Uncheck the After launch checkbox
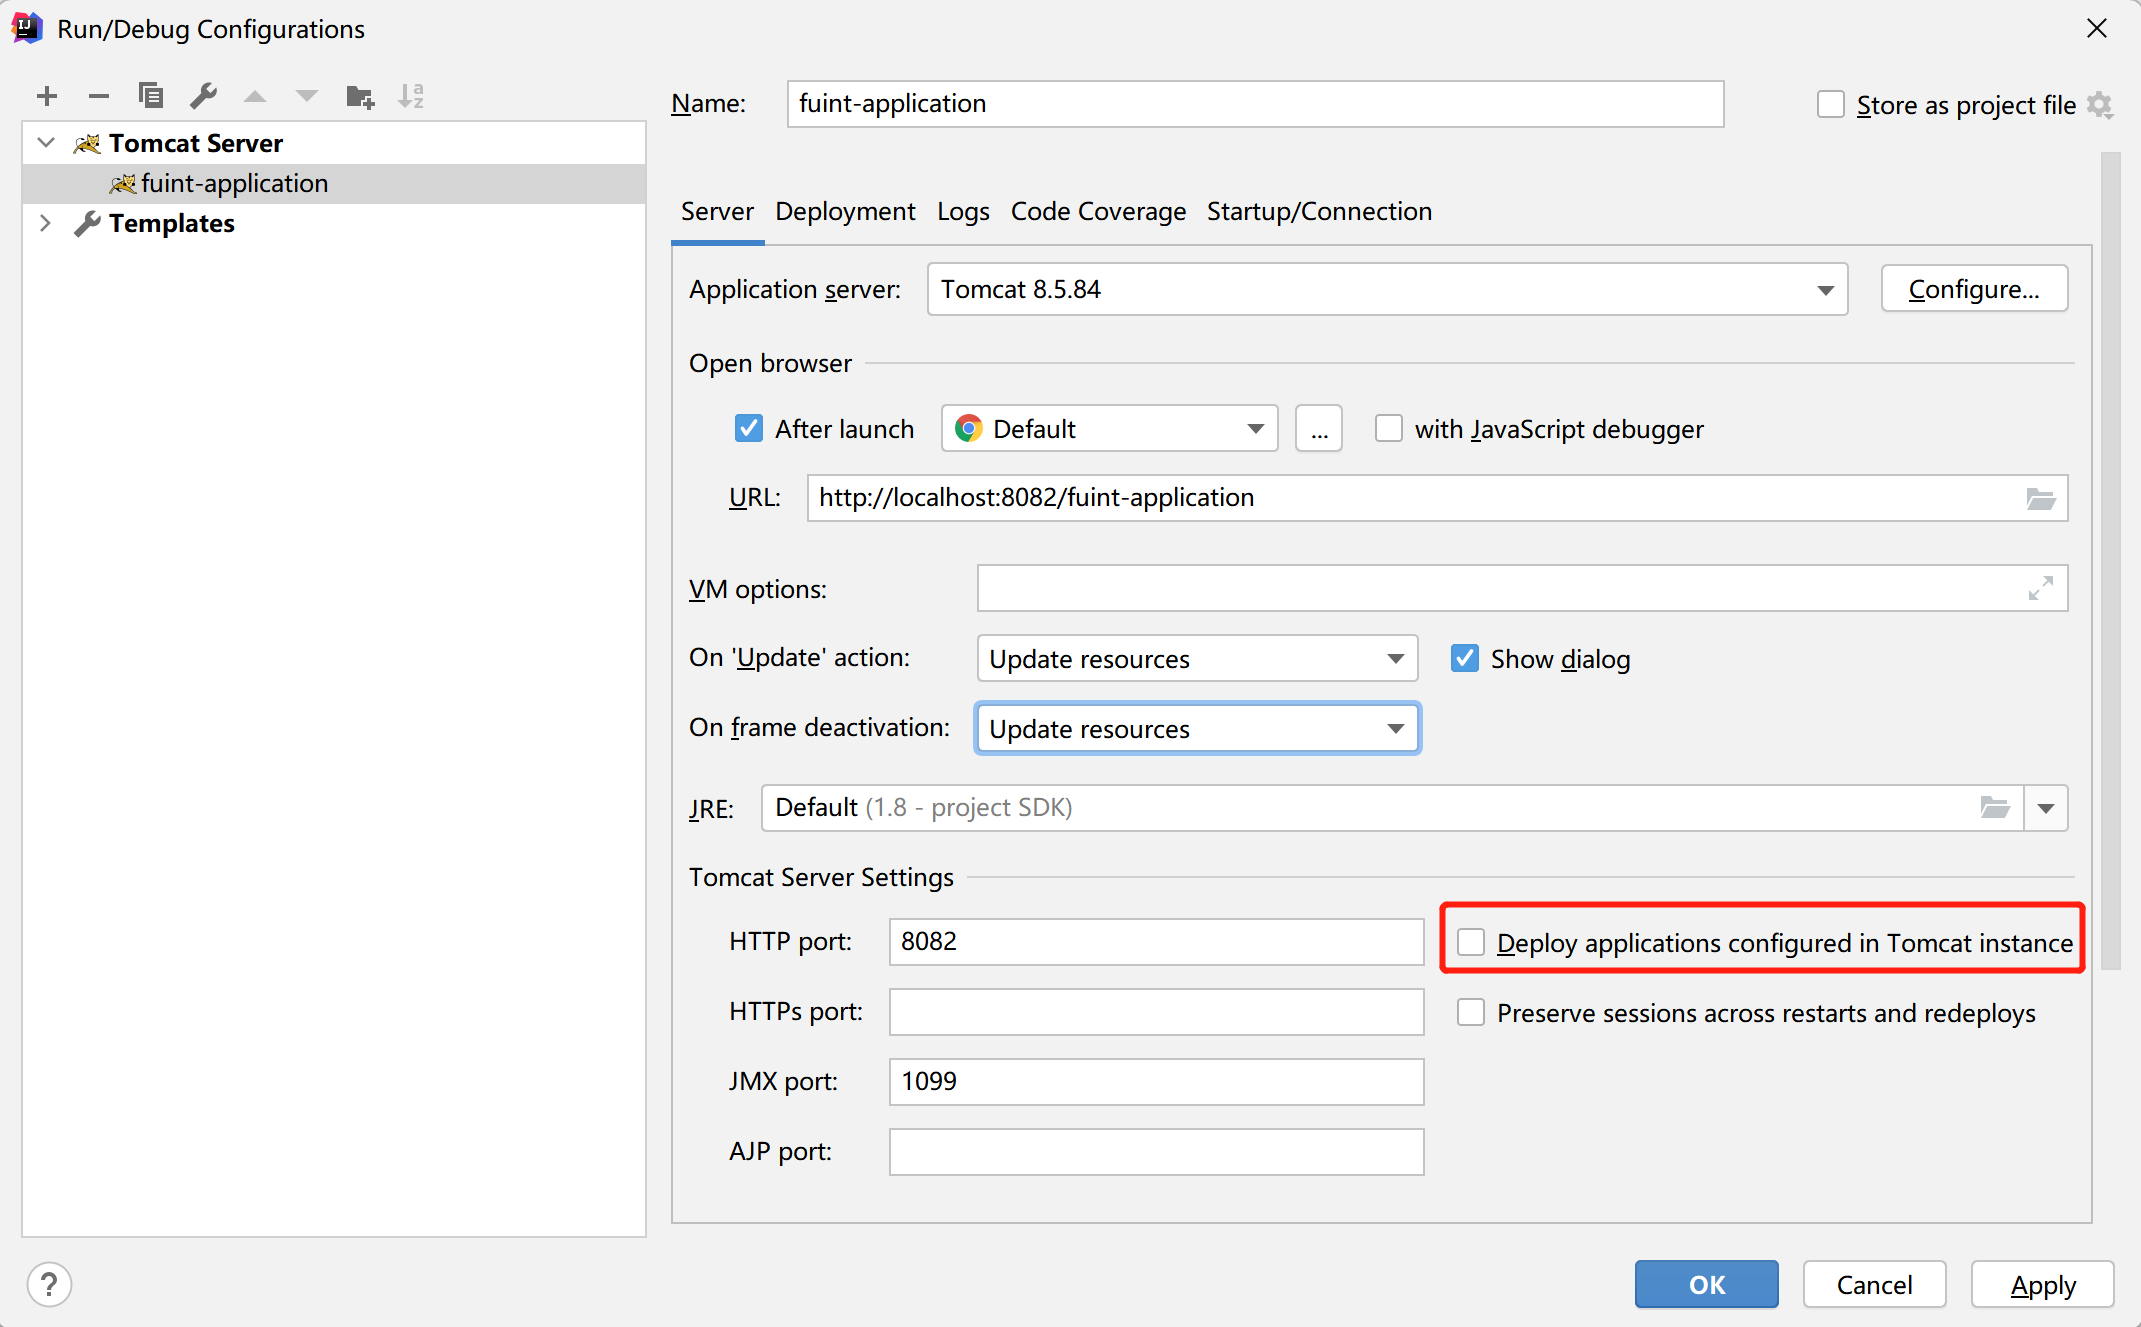 pos(748,429)
